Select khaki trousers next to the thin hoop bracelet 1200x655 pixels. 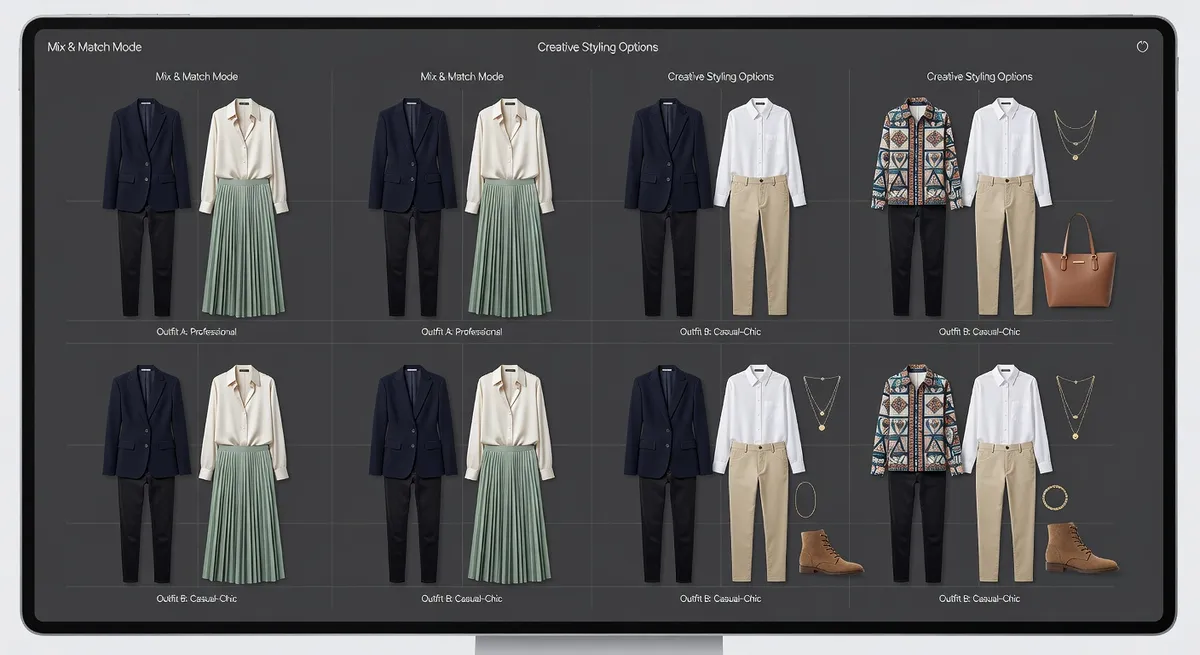pos(759,511)
